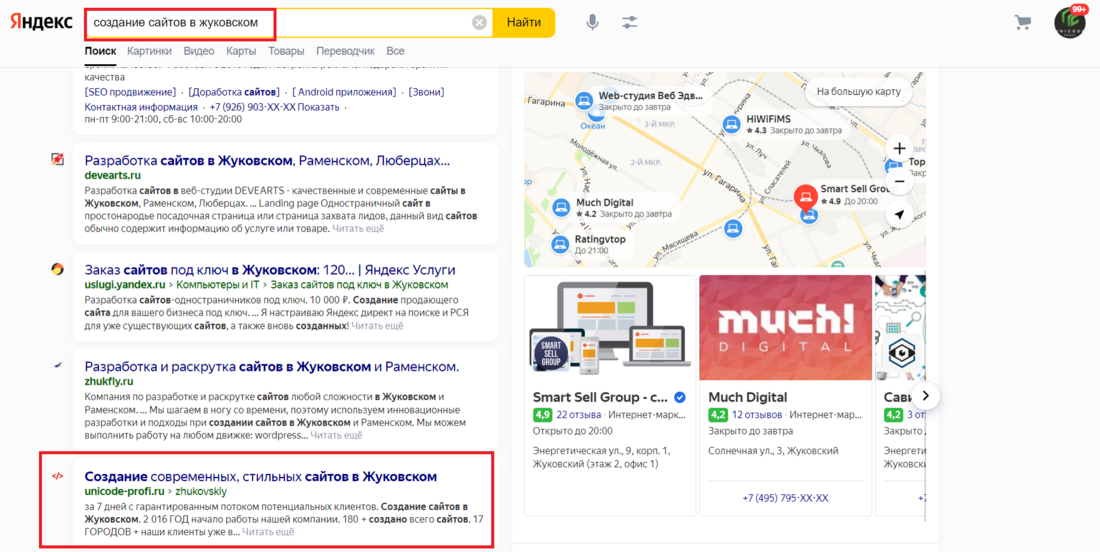Open Smart Sell Group card thumbnail

[610, 328]
